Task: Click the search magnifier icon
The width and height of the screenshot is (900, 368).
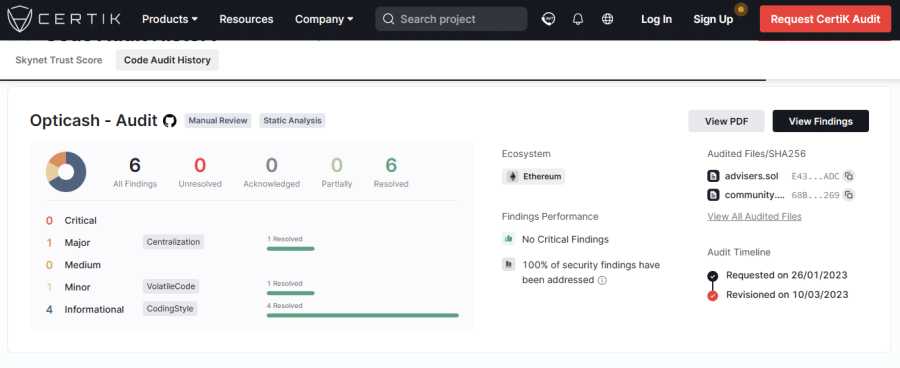Action: 389,19
